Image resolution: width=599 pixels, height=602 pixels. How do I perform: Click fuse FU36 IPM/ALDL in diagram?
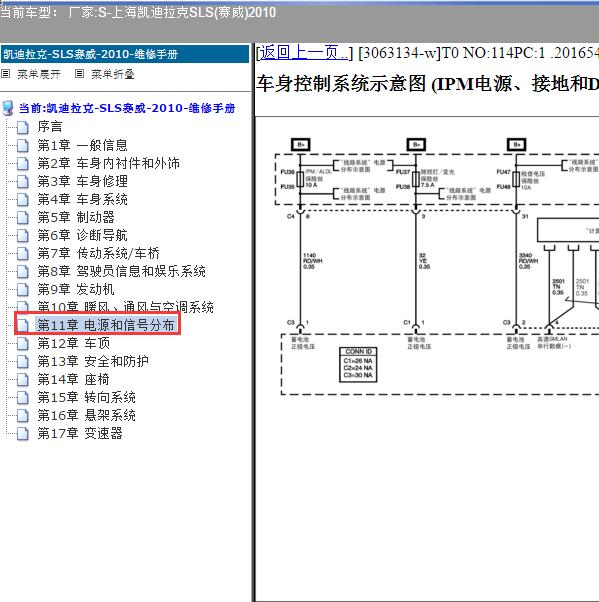click(x=300, y=179)
